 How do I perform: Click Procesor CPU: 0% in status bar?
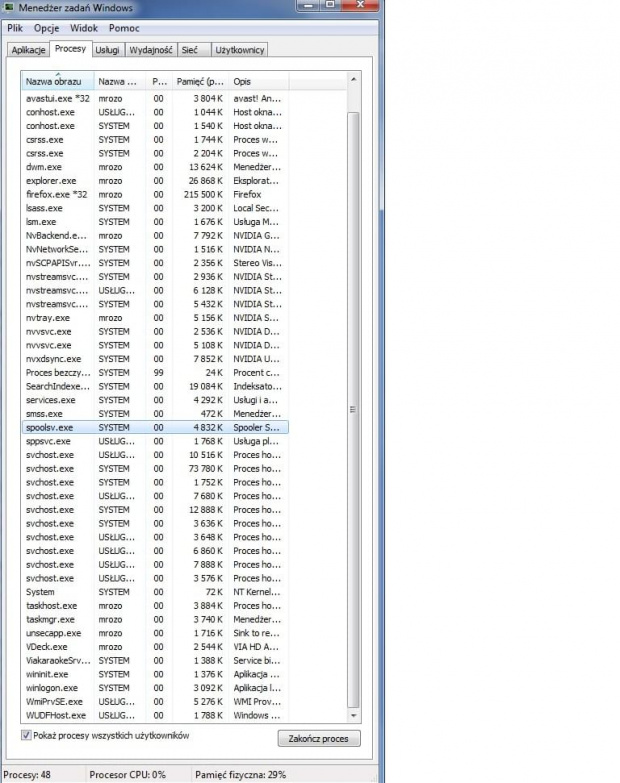(127, 775)
